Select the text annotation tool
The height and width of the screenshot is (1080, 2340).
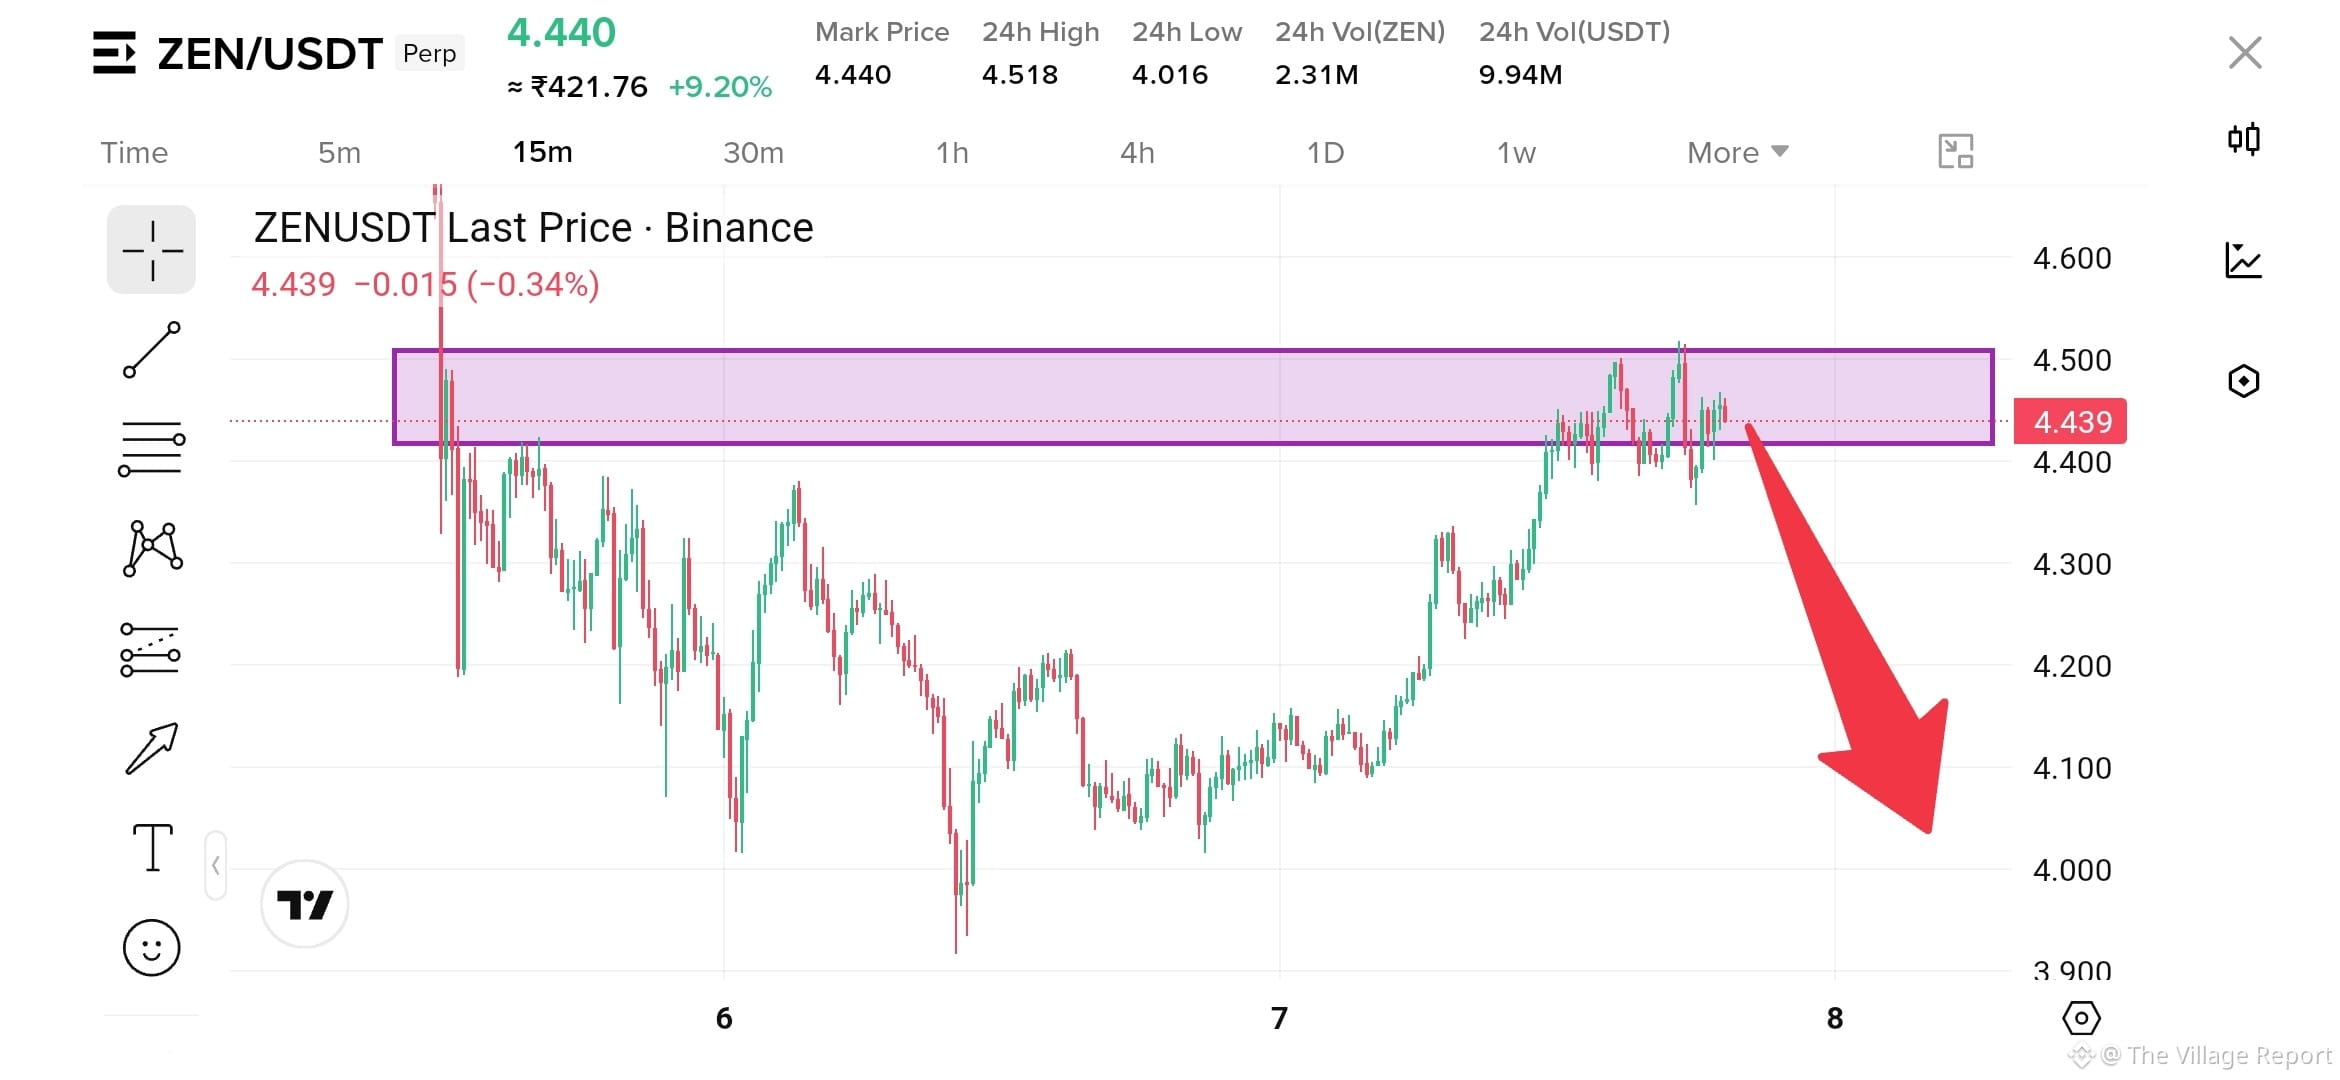152,848
